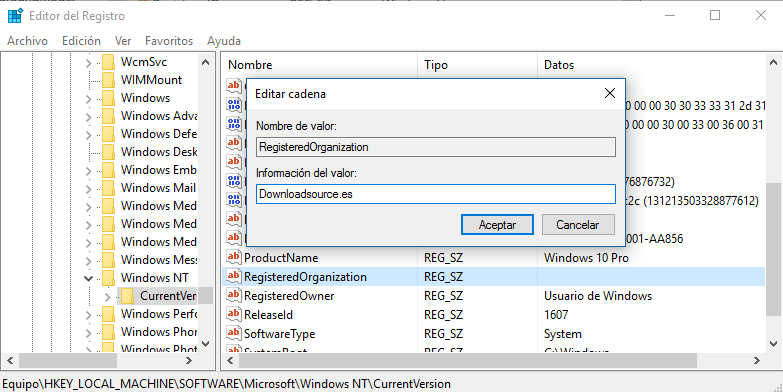Select the ReleaseId value name

click(x=268, y=315)
